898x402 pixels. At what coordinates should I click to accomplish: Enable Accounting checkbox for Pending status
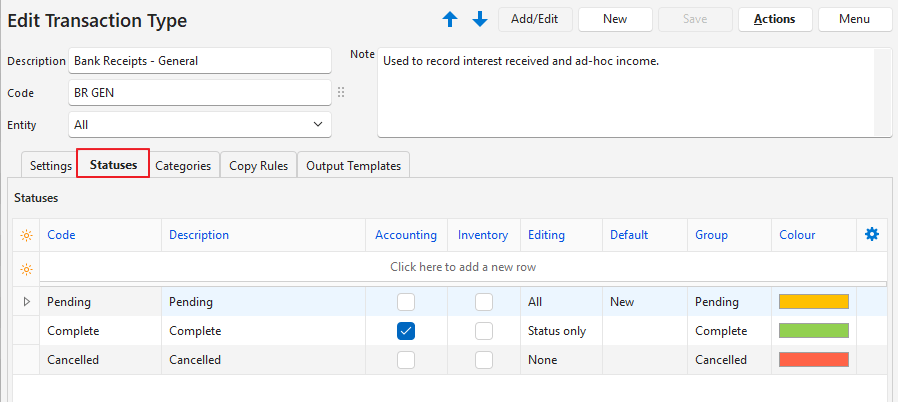click(x=406, y=302)
